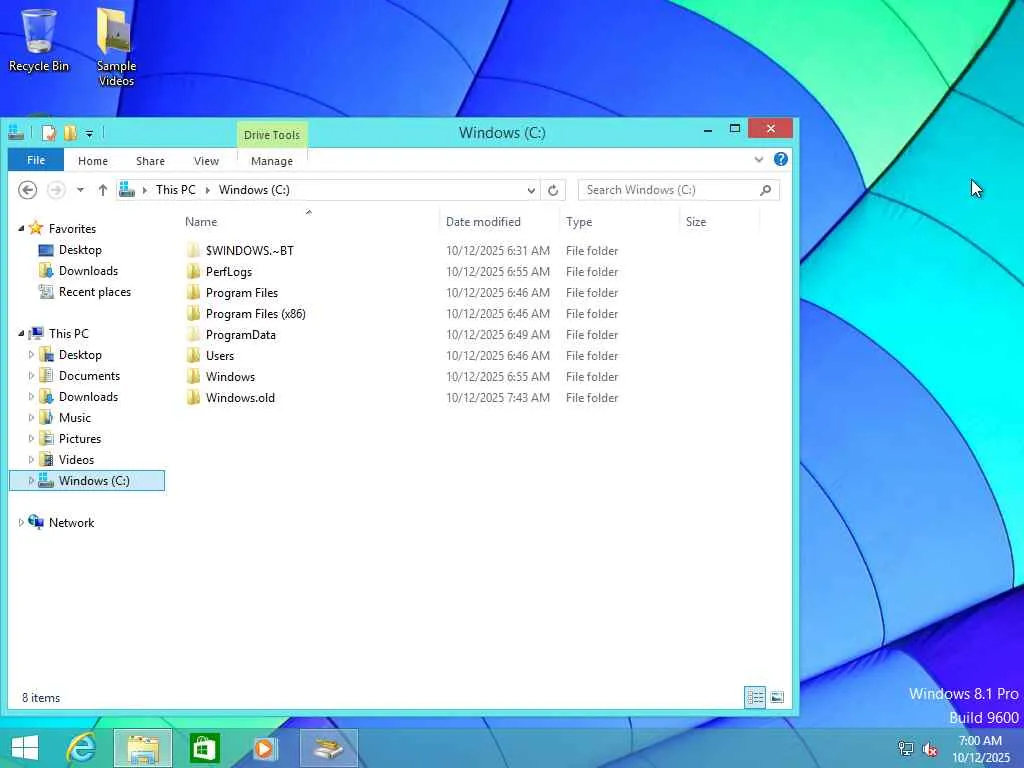Open the Recycle Bin desktop icon
Viewport: 1024px width, 768px height.
pyautogui.click(x=39, y=40)
